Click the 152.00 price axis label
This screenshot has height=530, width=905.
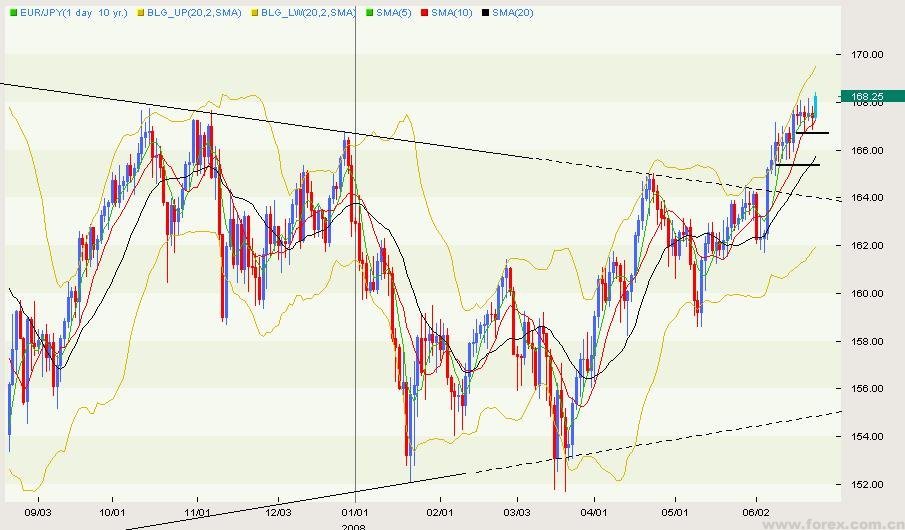[866, 484]
